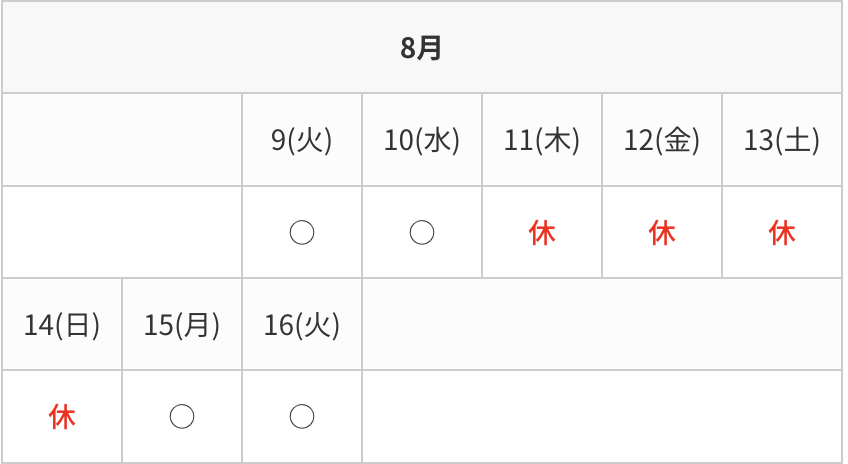Image resolution: width=848 pixels, height=464 pixels.
Task: Select the 16(火) date cell
Action: [302, 324]
